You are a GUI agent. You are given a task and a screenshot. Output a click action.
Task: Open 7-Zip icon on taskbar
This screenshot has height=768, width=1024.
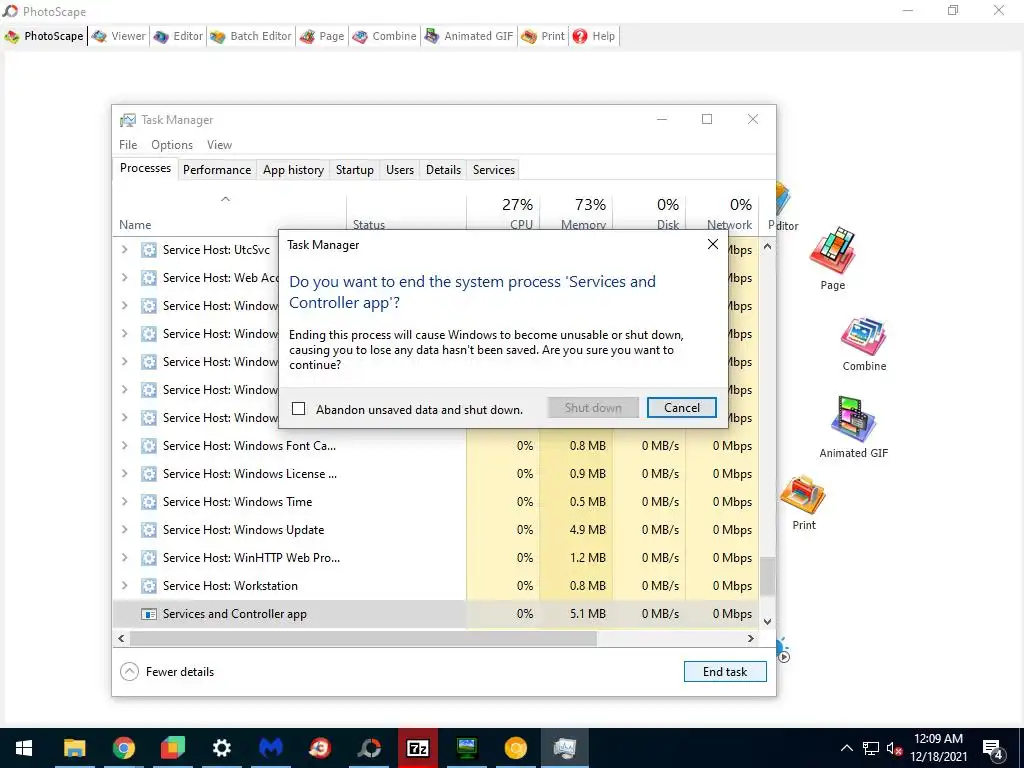417,748
